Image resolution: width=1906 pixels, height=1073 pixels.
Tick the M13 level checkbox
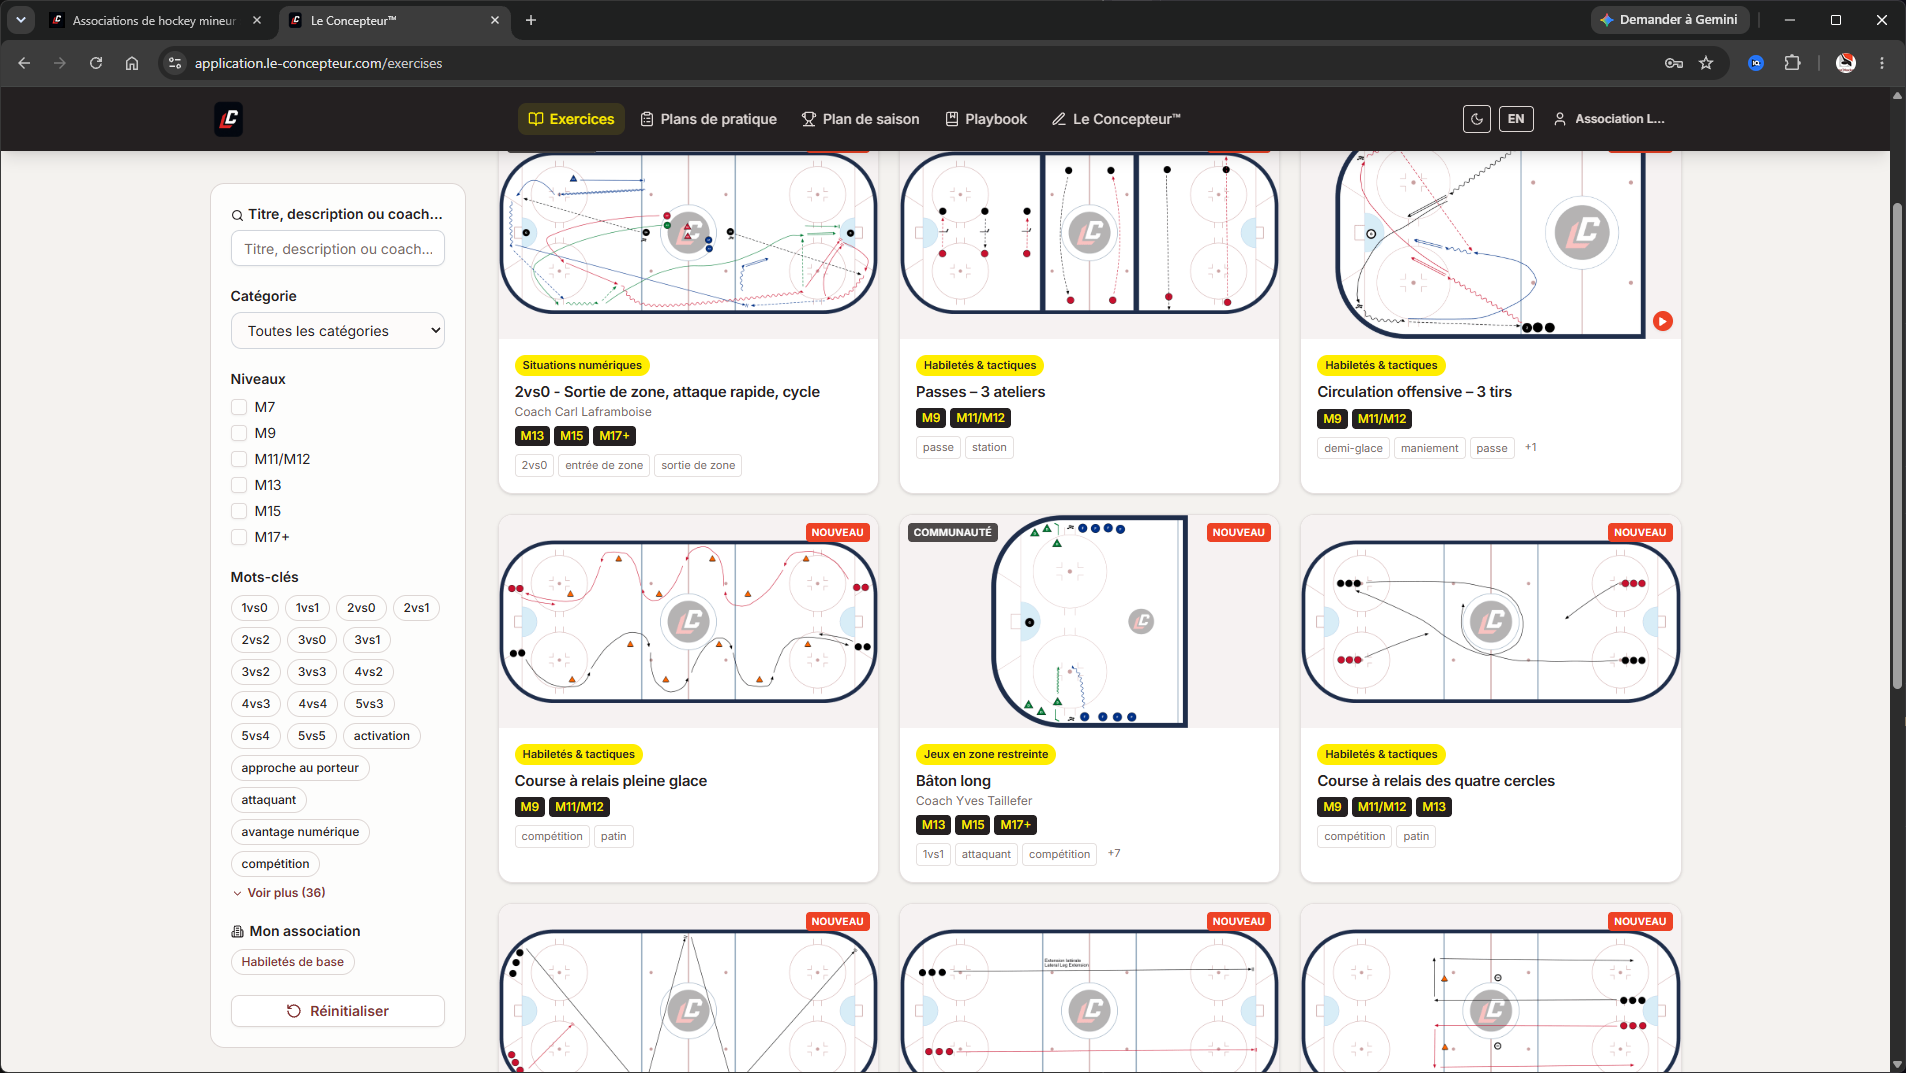239,485
